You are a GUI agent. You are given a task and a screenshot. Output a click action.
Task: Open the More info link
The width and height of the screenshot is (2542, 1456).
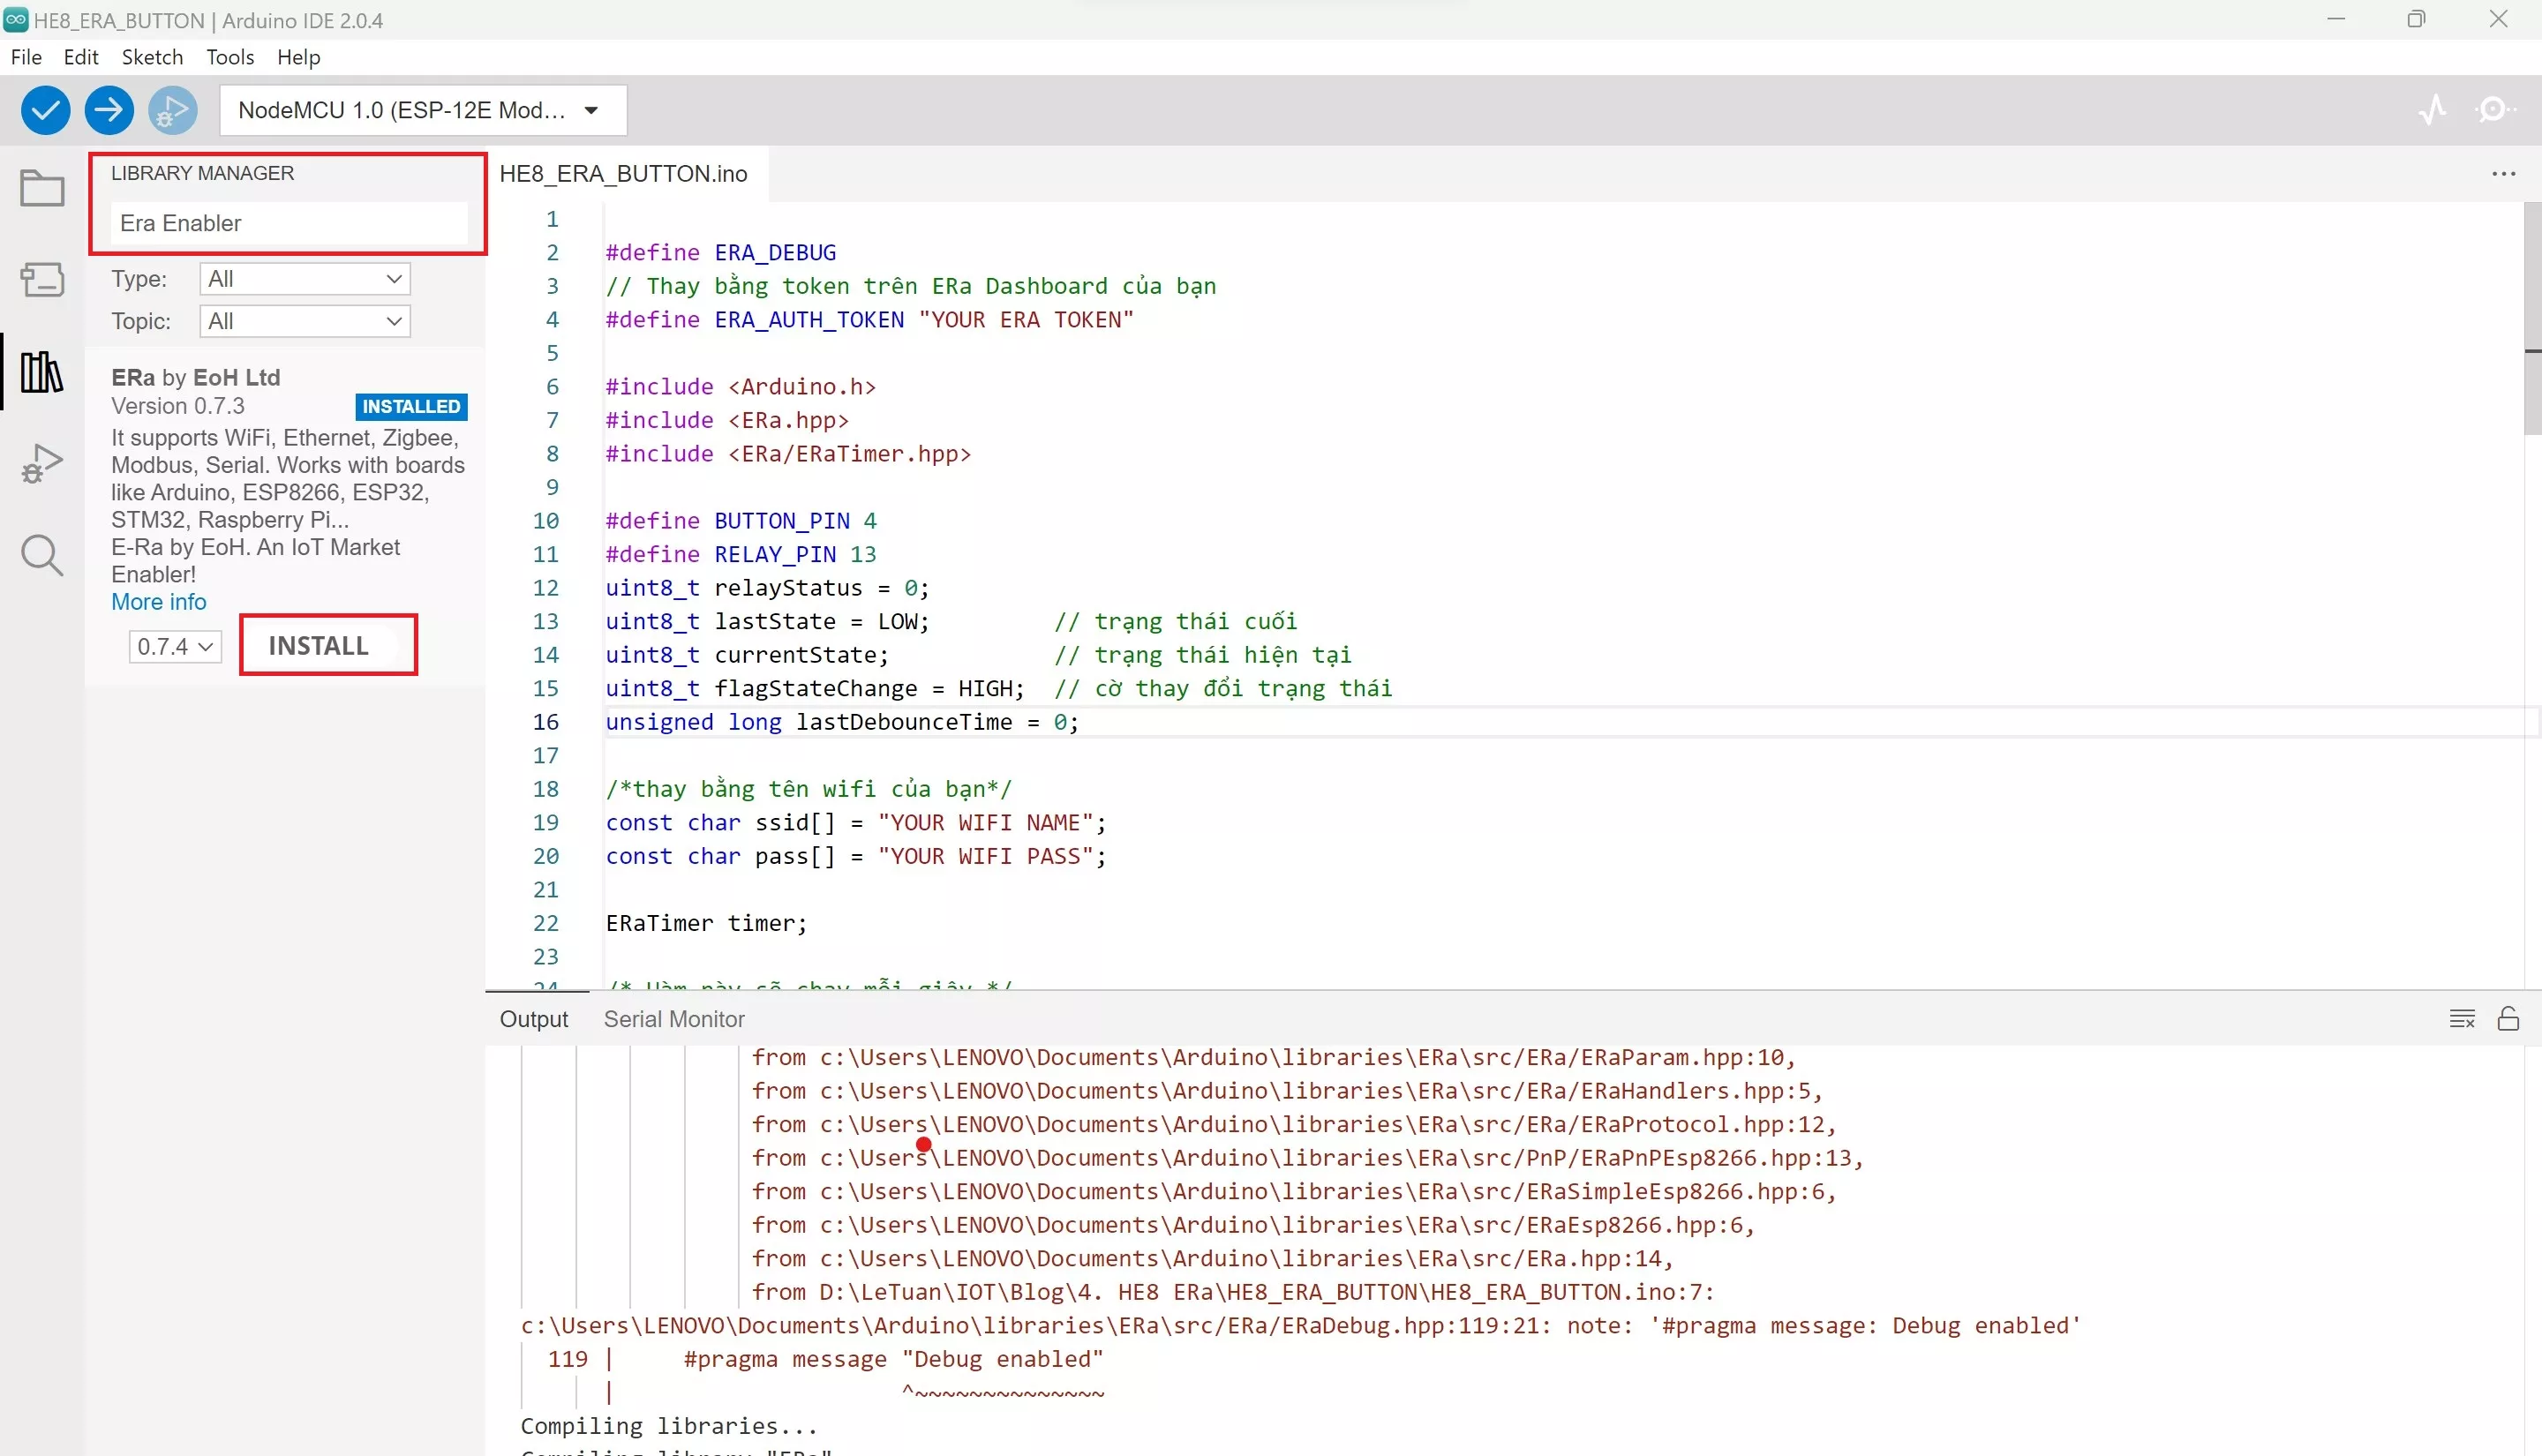pyautogui.click(x=159, y=602)
